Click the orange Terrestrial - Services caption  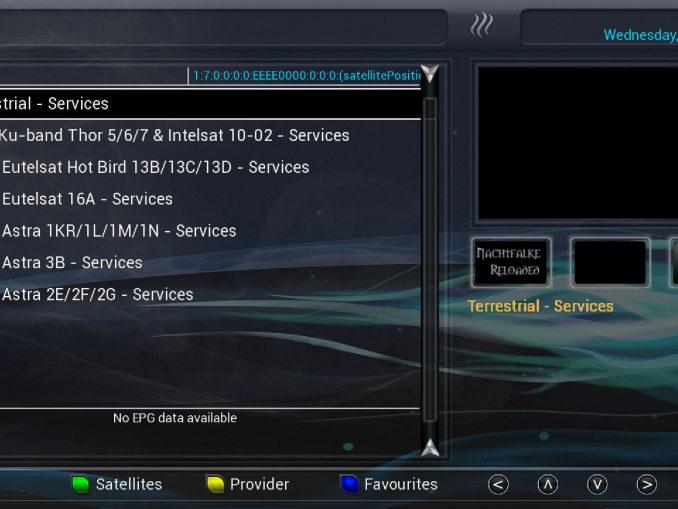(x=540, y=307)
